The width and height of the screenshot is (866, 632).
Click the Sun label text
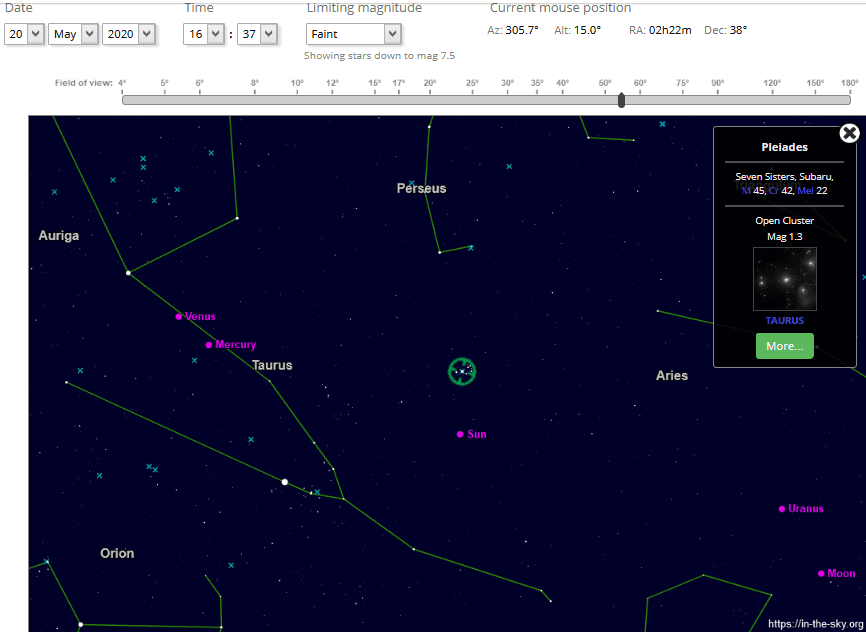[x=477, y=434]
